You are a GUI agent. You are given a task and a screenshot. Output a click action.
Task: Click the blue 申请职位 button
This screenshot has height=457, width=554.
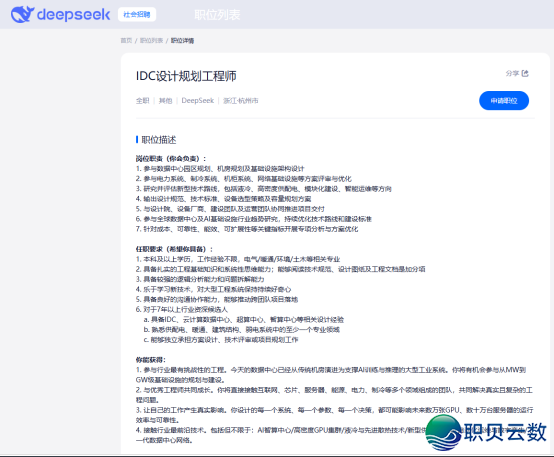click(504, 101)
